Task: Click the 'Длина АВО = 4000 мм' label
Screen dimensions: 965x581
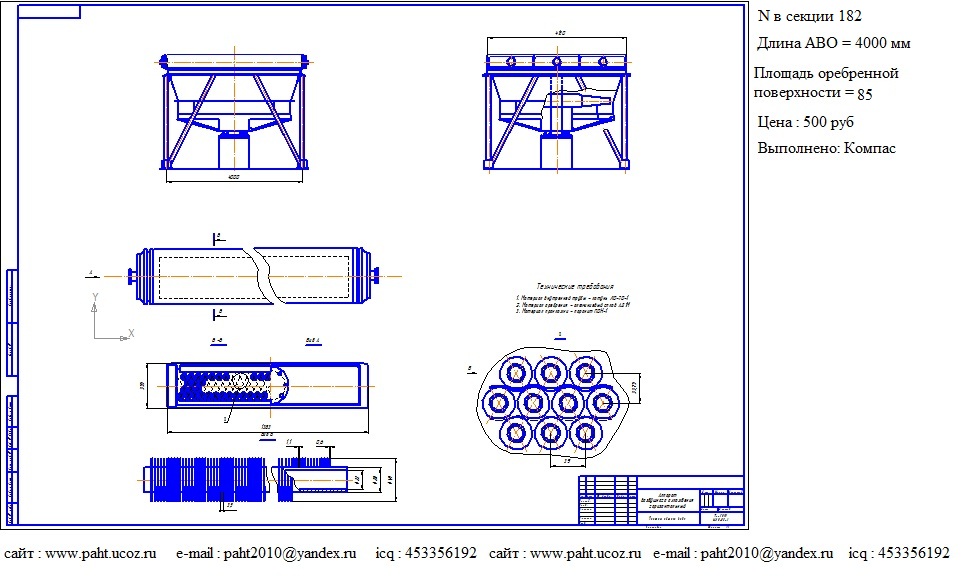Action: tap(833, 43)
